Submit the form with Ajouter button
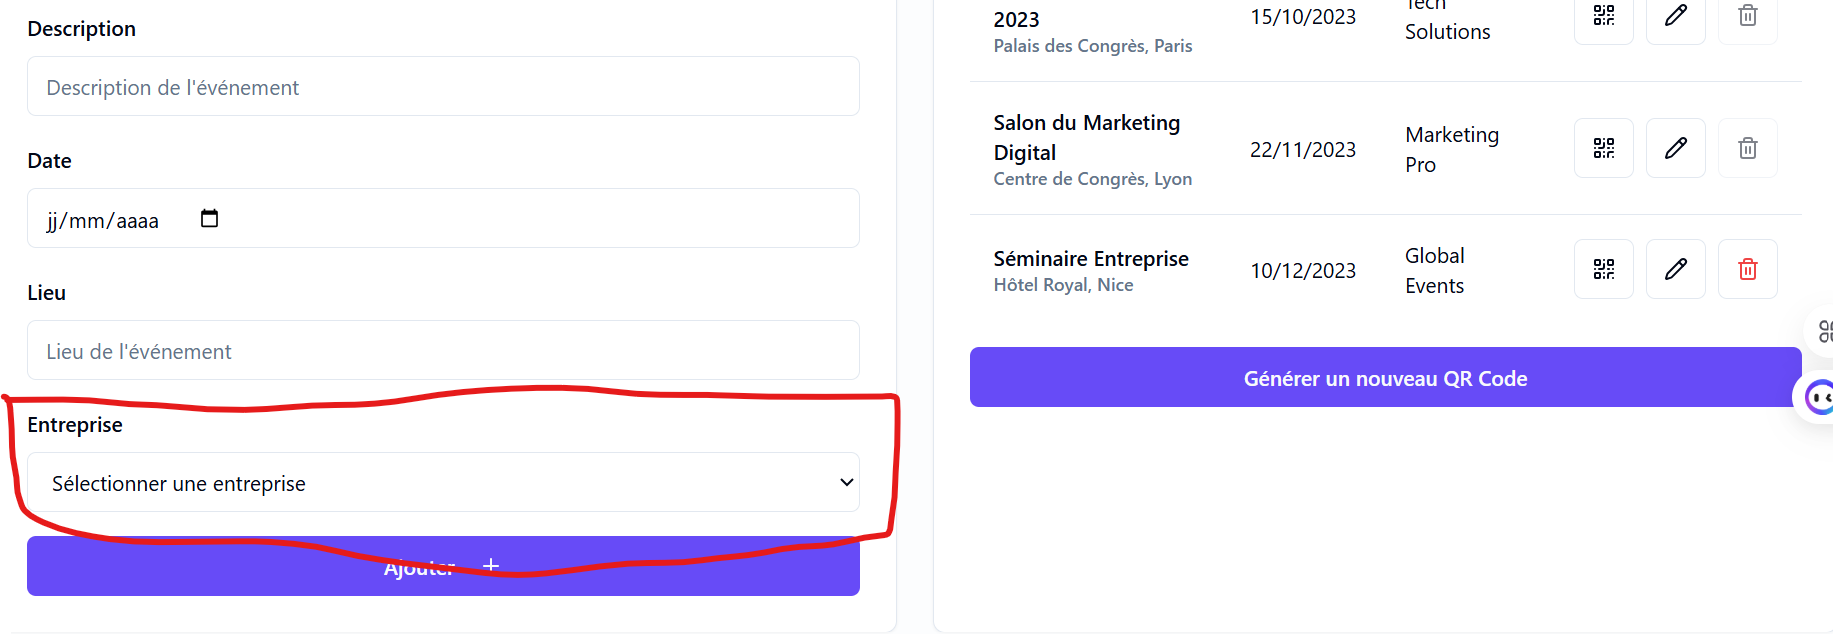 443,566
